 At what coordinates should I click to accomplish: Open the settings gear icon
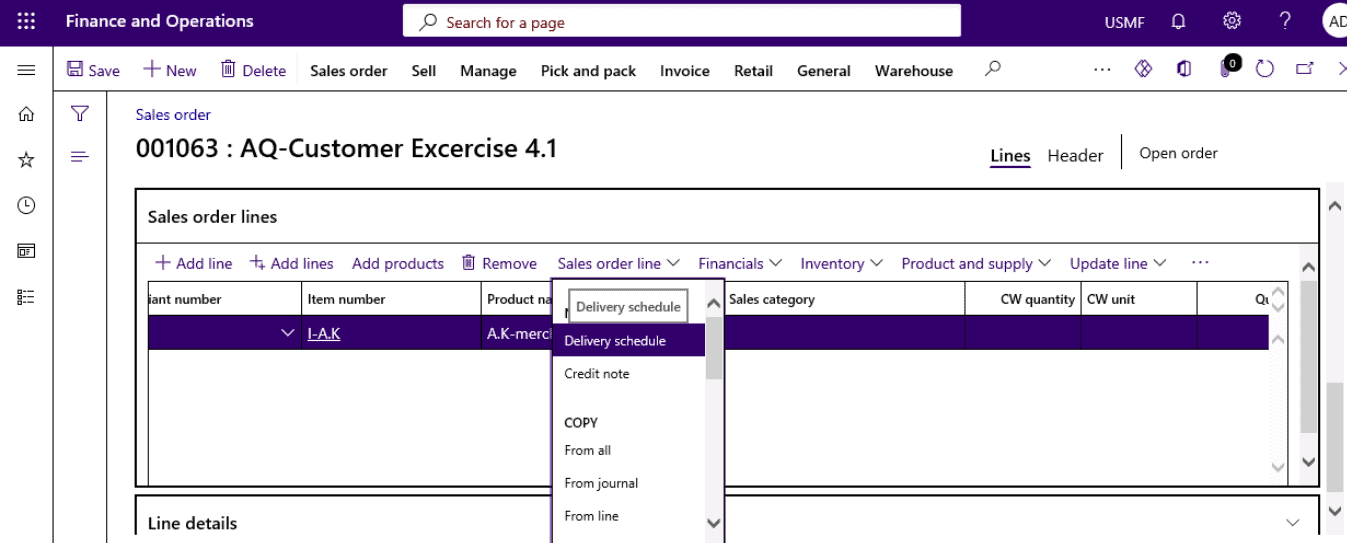(x=1232, y=21)
